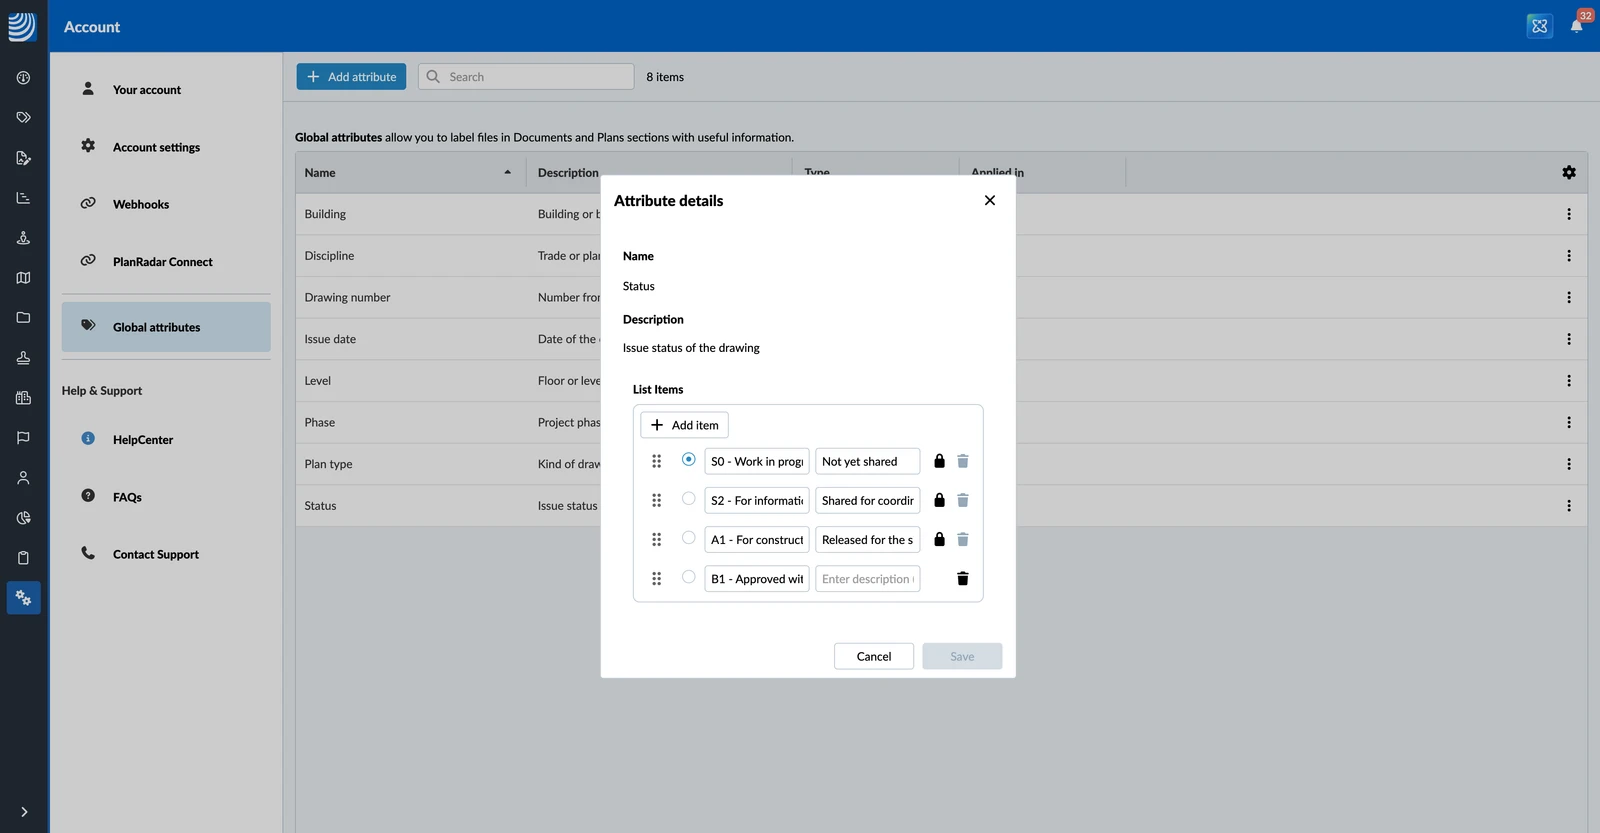The image size is (1600, 833).
Task: Sort by Name column arrow
Action: pos(508,172)
